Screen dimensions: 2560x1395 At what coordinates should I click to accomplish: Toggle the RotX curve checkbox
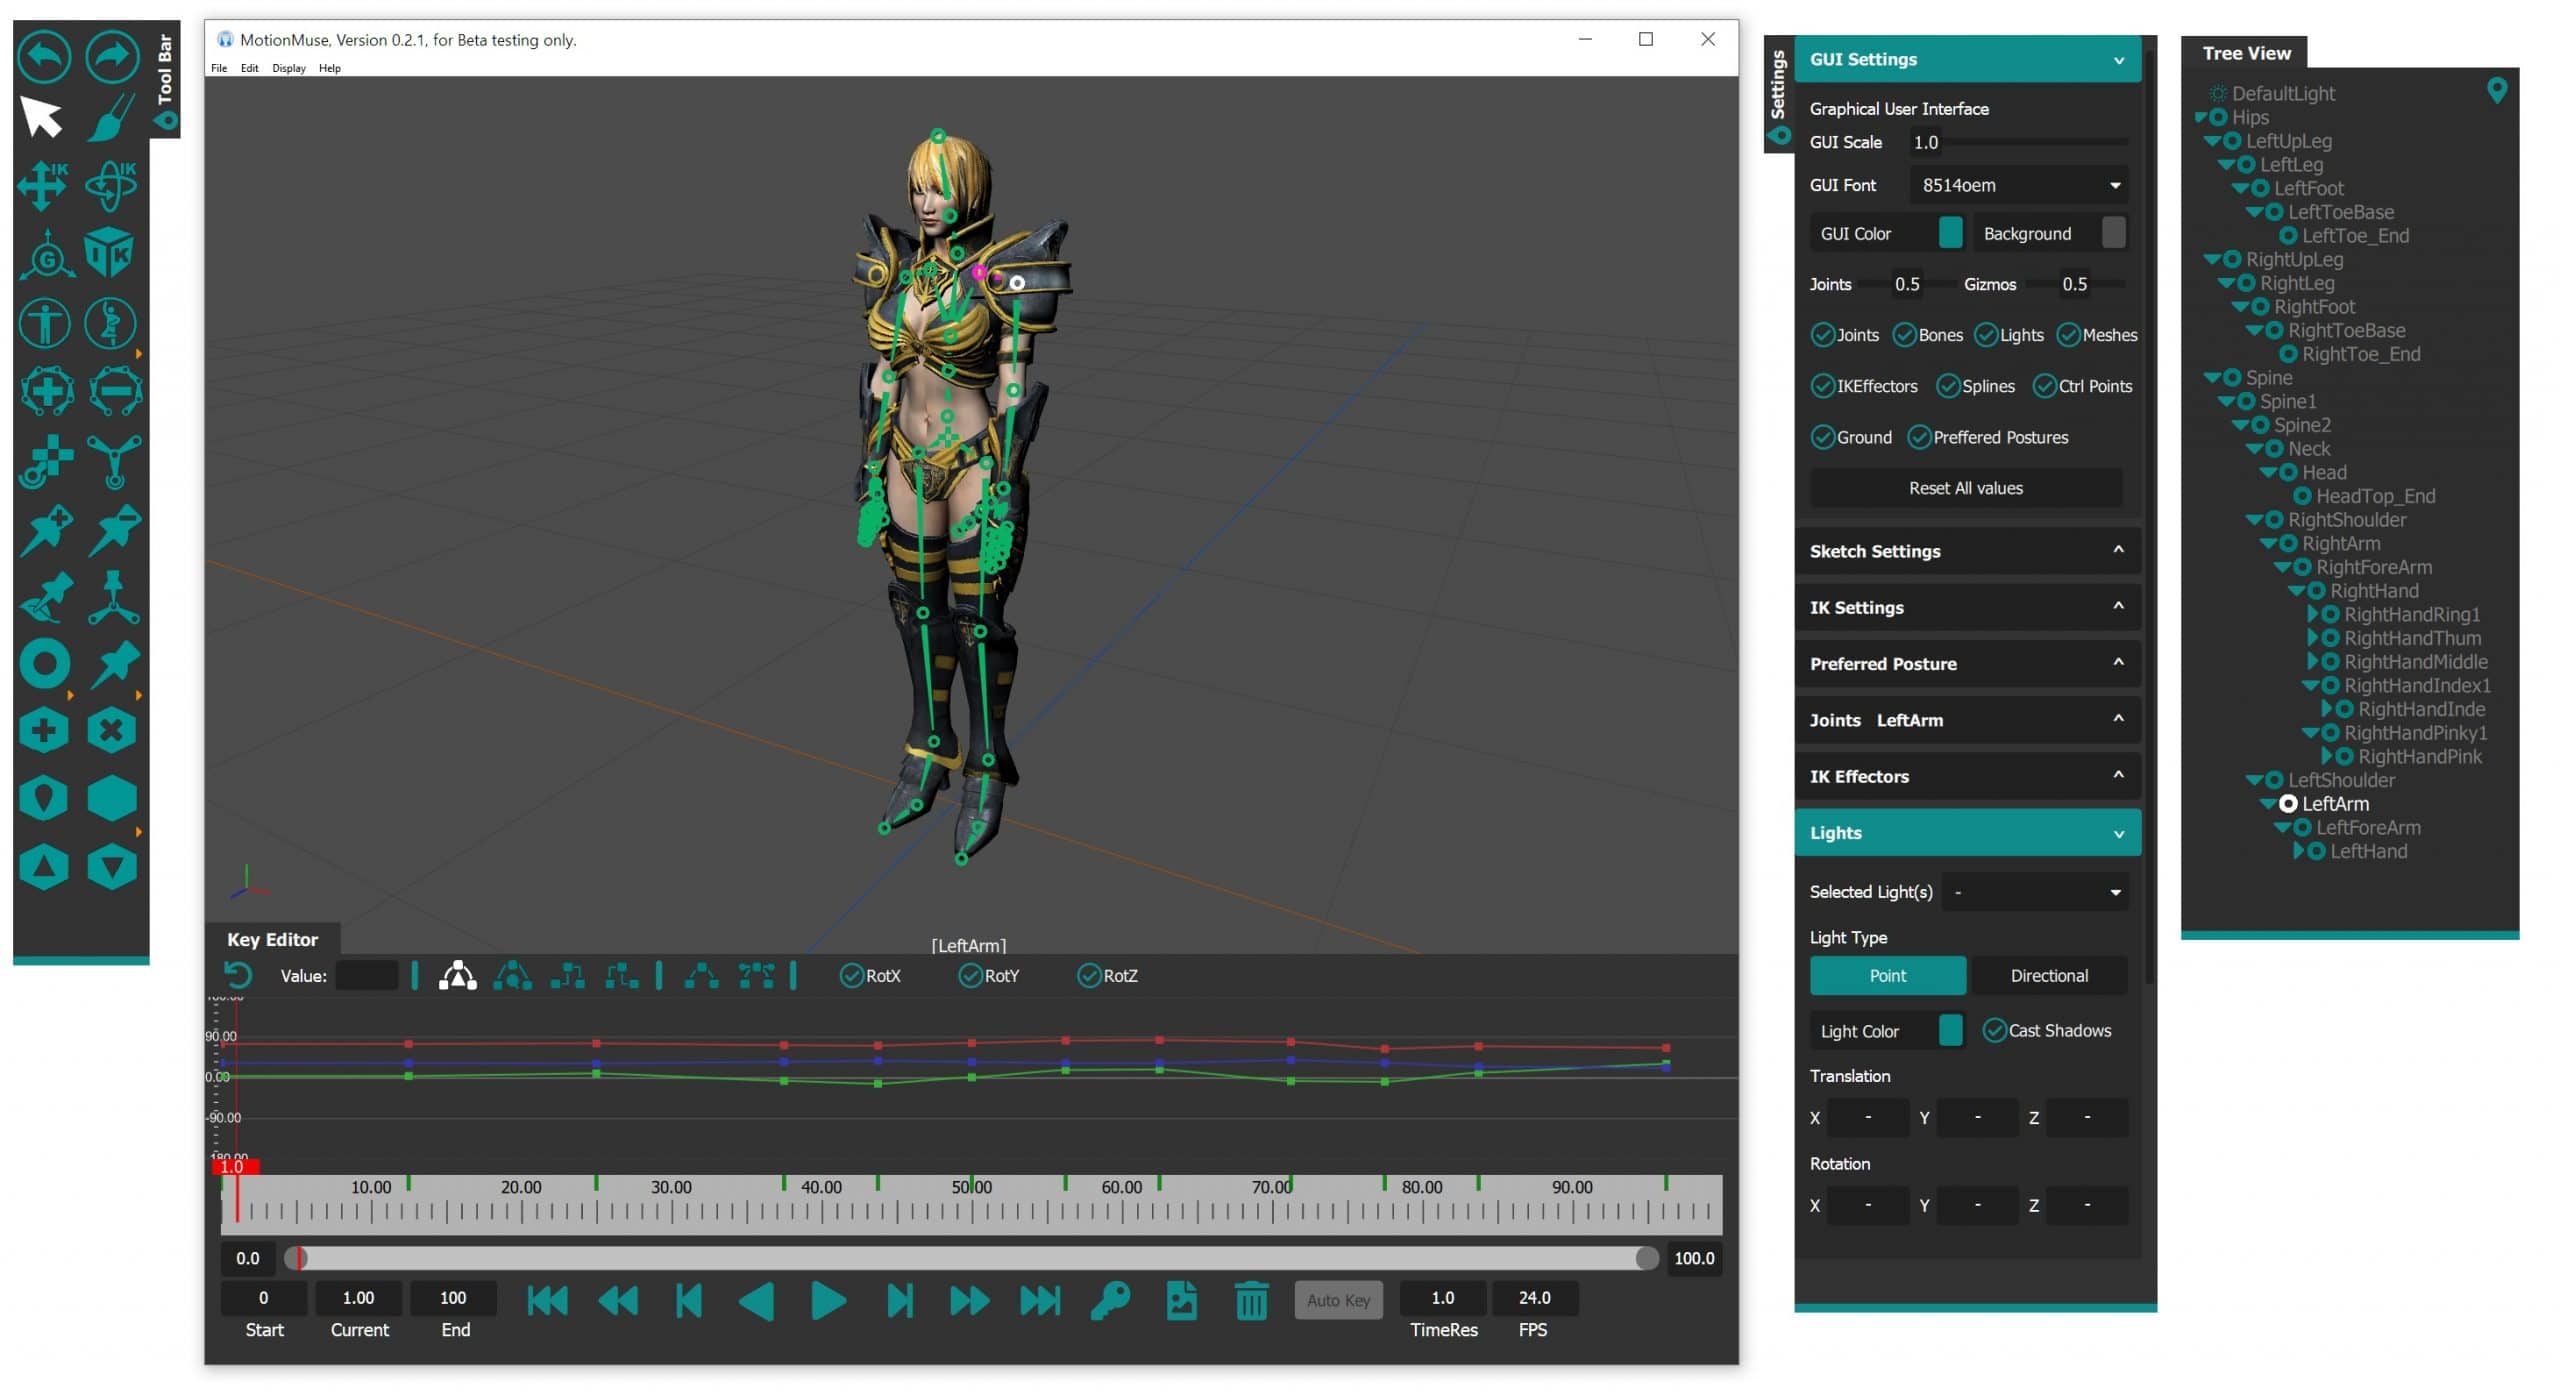tap(851, 976)
